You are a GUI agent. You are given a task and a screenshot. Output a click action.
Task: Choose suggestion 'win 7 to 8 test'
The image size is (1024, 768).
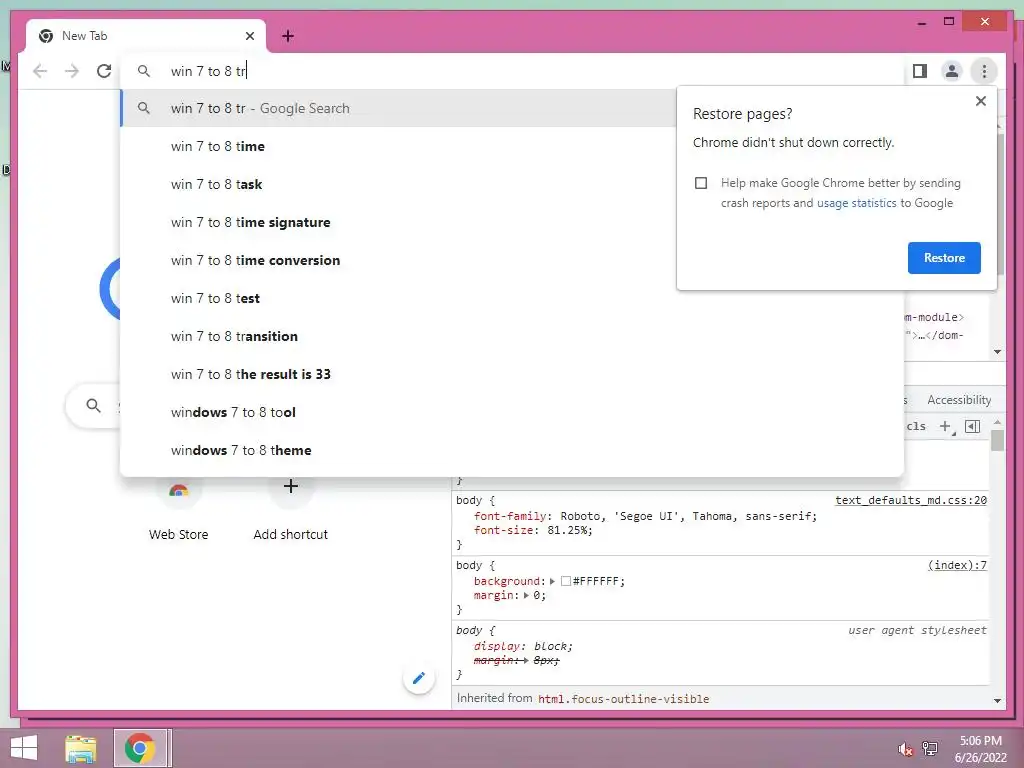pyautogui.click(x=513, y=298)
